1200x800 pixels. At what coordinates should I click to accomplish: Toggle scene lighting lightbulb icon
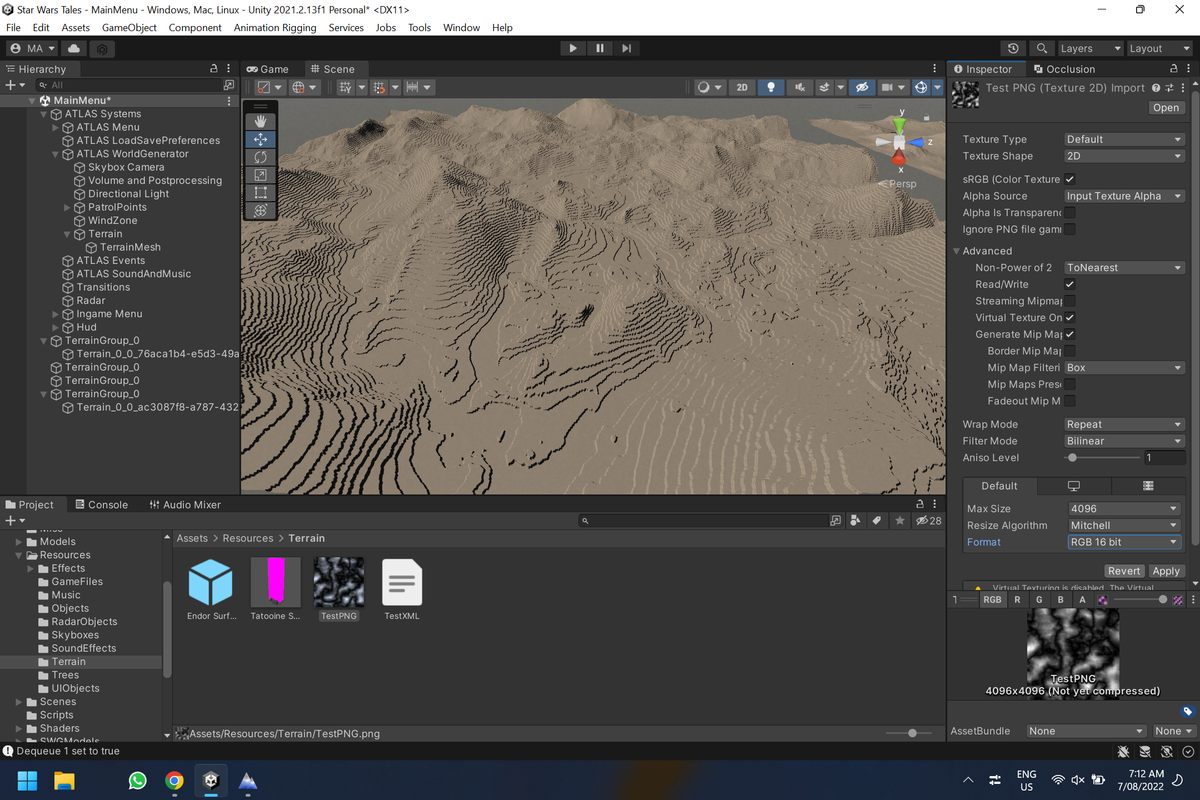pos(770,88)
